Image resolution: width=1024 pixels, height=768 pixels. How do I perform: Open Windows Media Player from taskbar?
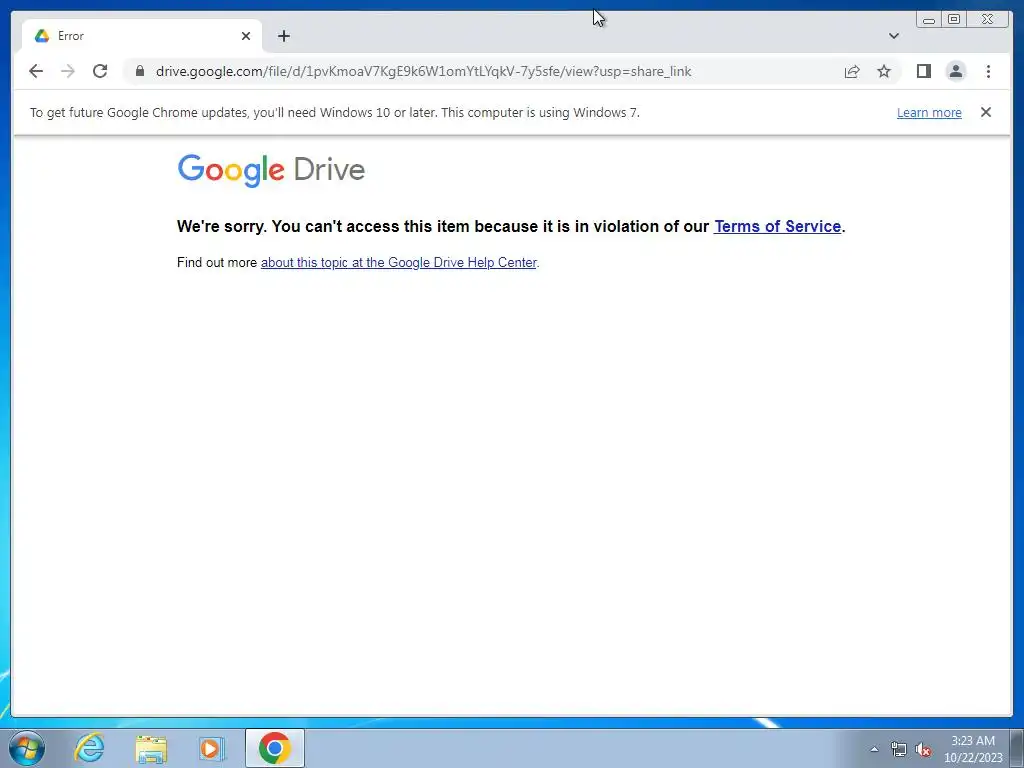(x=212, y=748)
